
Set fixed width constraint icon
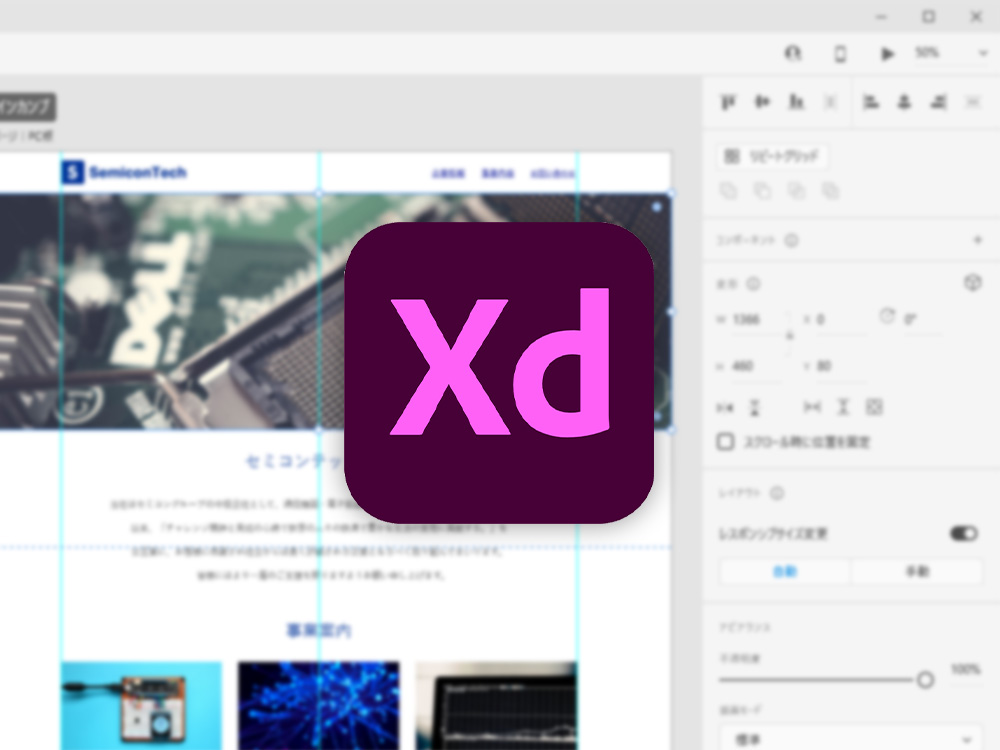click(x=812, y=407)
